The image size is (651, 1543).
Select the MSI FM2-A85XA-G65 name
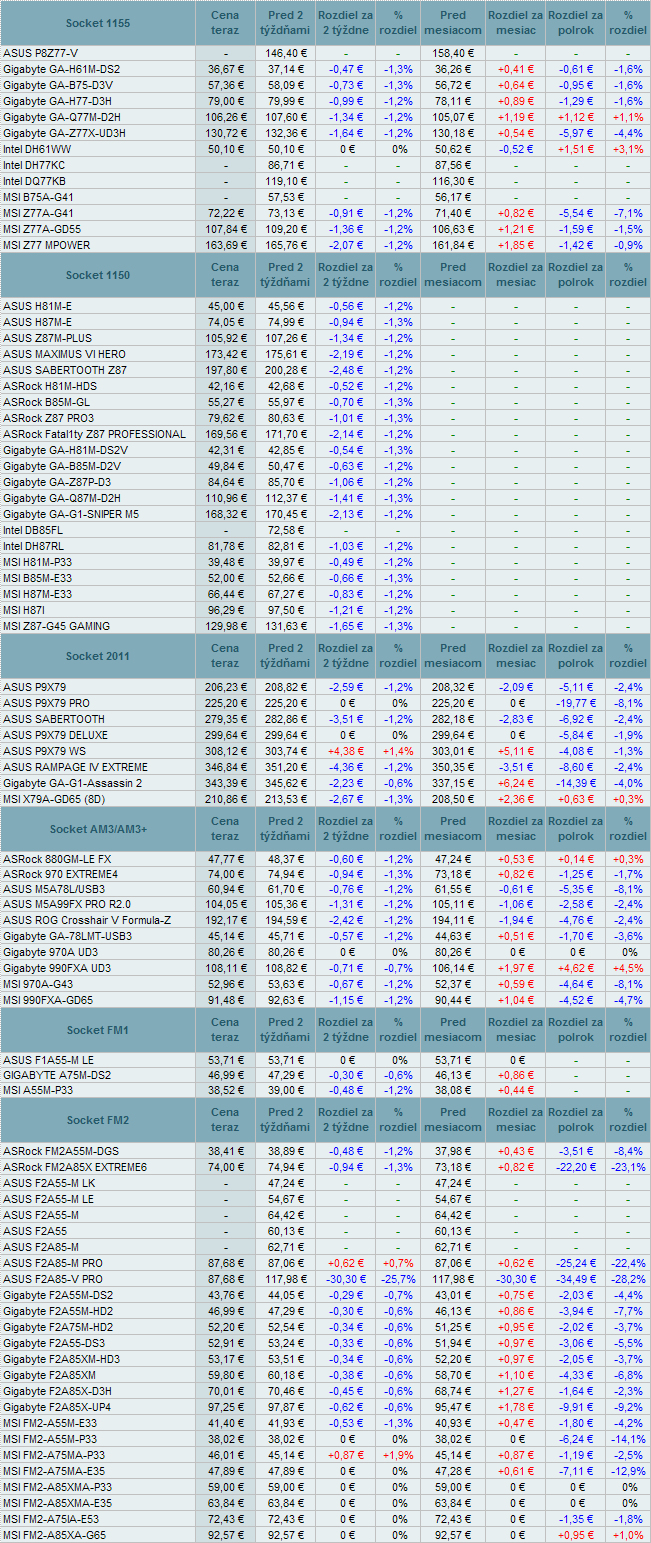[x=54, y=1535]
